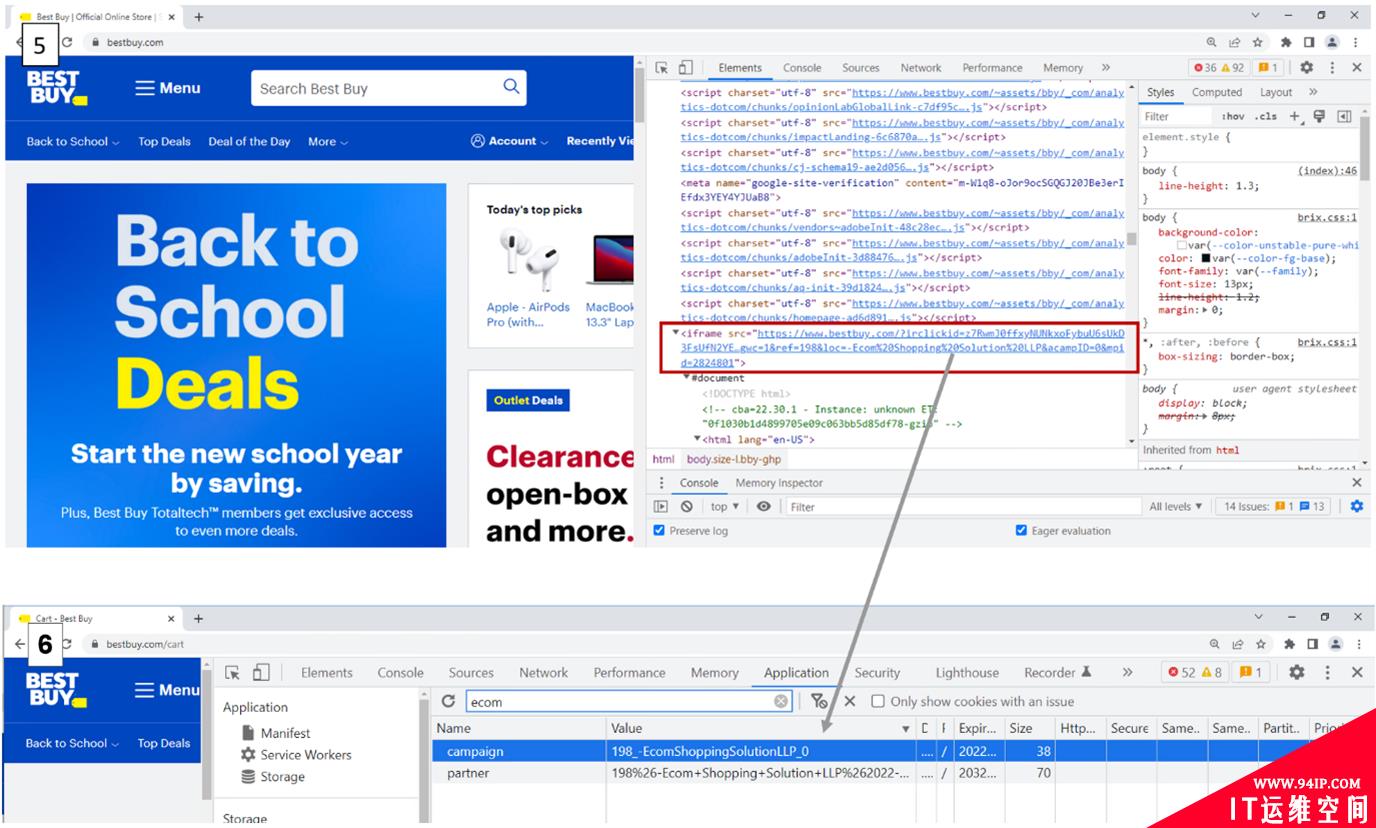Switch to Network tab in top DevTools
The image size is (1376, 828).
coord(921,68)
